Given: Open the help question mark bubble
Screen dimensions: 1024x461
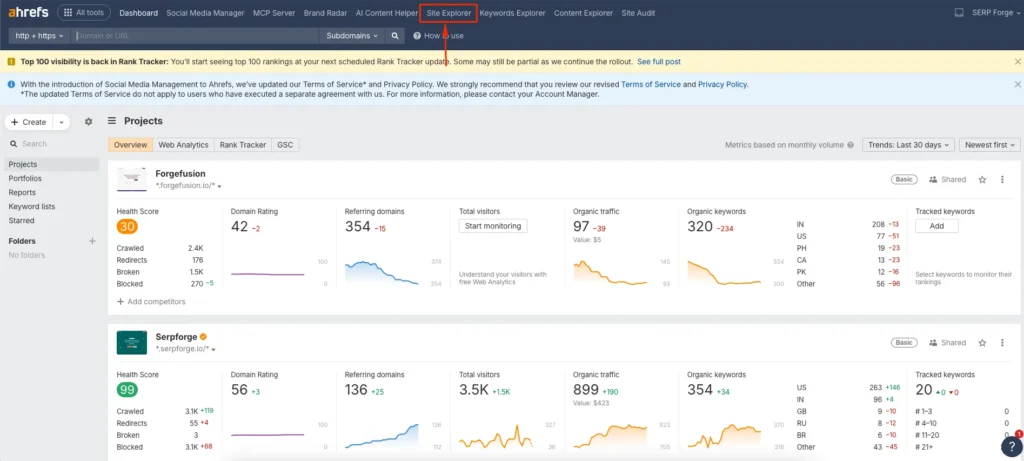Looking at the screenshot, I should coord(1010,447).
